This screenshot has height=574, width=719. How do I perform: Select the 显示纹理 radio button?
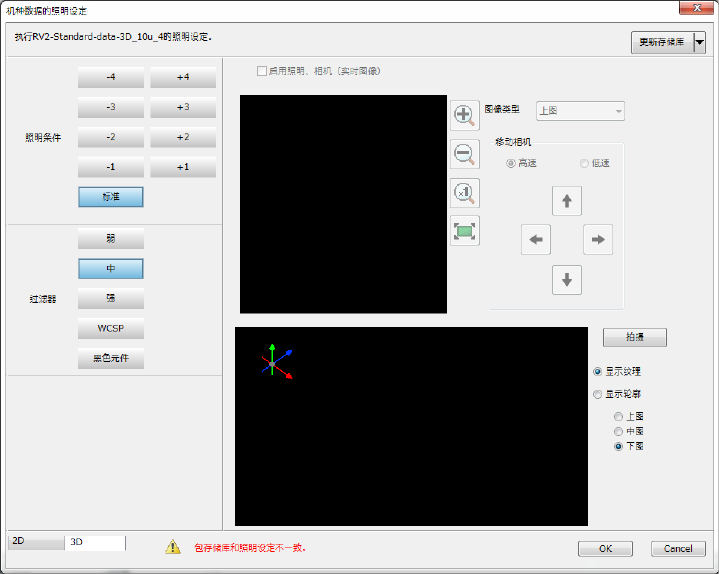pyautogui.click(x=597, y=371)
